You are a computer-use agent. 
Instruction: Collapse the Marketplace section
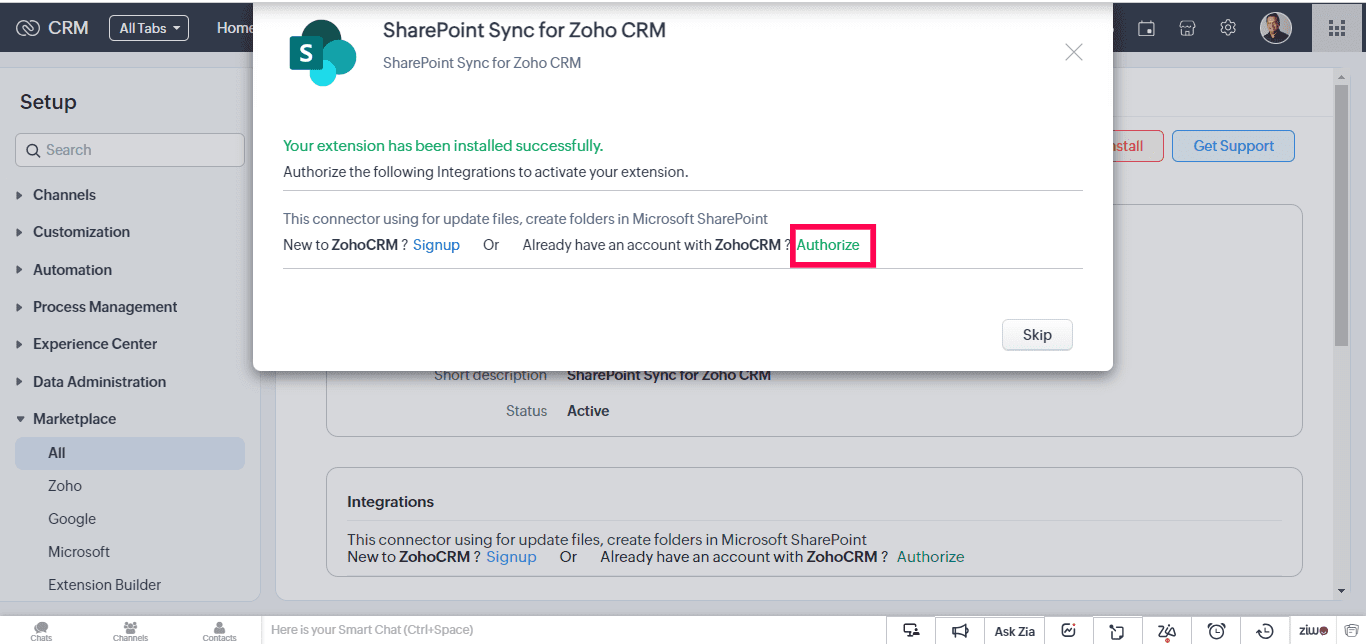pyautogui.click(x=74, y=419)
